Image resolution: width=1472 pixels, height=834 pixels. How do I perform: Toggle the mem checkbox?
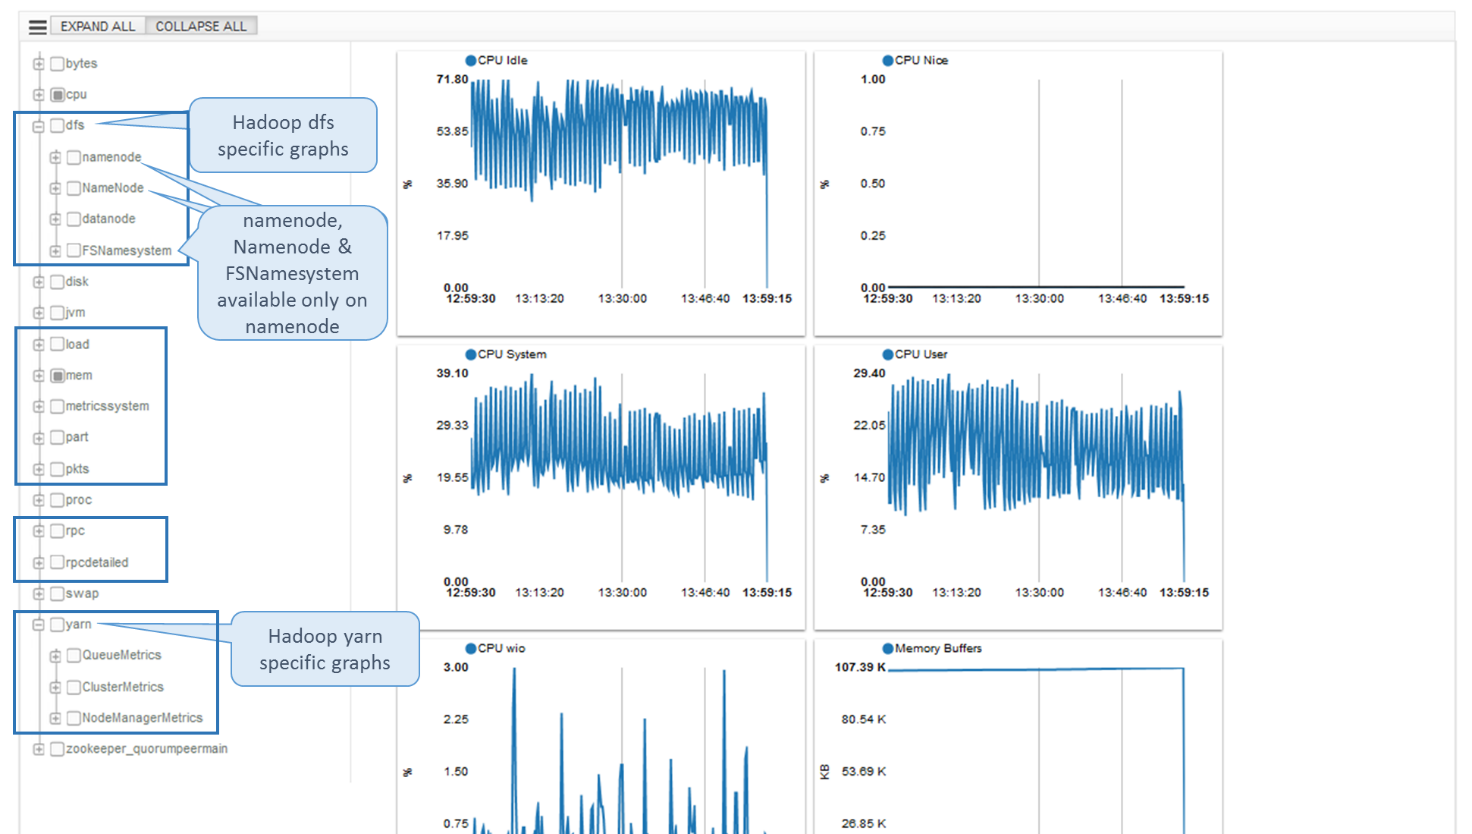[57, 376]
